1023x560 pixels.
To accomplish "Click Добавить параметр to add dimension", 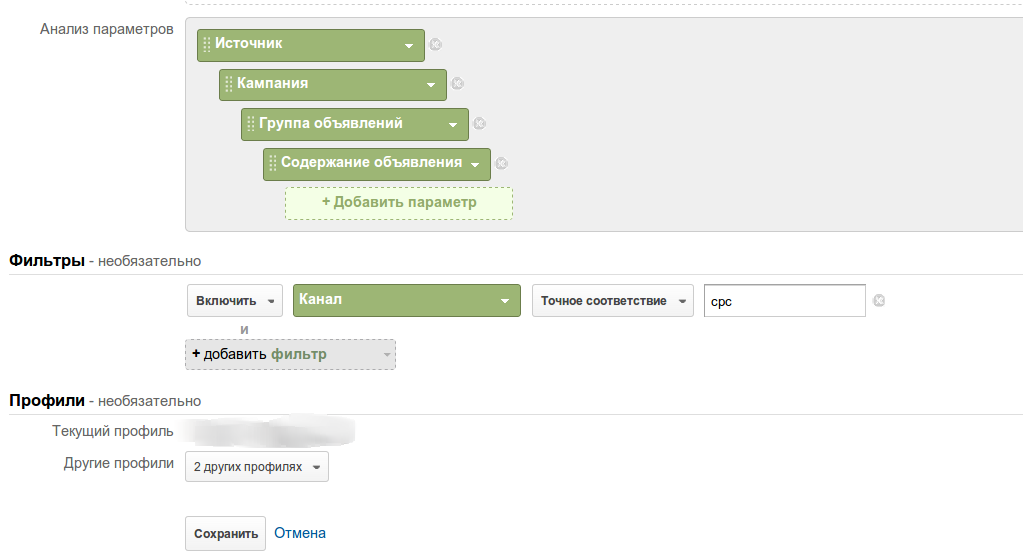I will tap(399, 203).
